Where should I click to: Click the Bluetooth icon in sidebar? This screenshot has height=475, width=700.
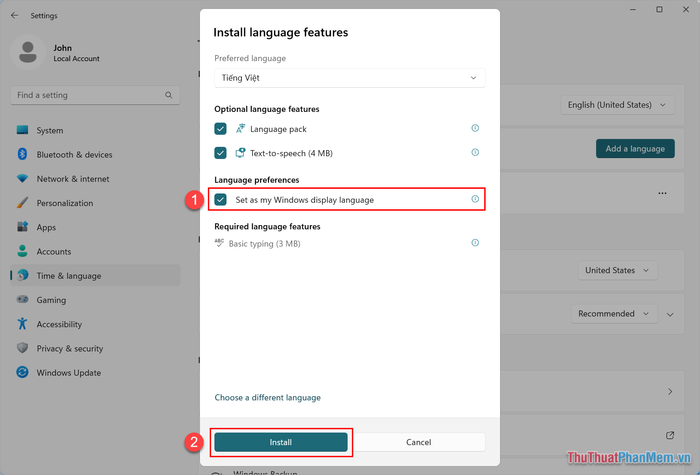tap(22, 154)
